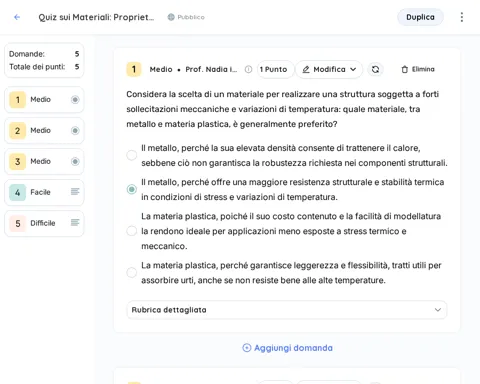The height and width of the screenshot is (384, 480).
Task: Click the multiple-choice icon on sidebar question 3
Action: pyautogui.click(x=75, y=161)
